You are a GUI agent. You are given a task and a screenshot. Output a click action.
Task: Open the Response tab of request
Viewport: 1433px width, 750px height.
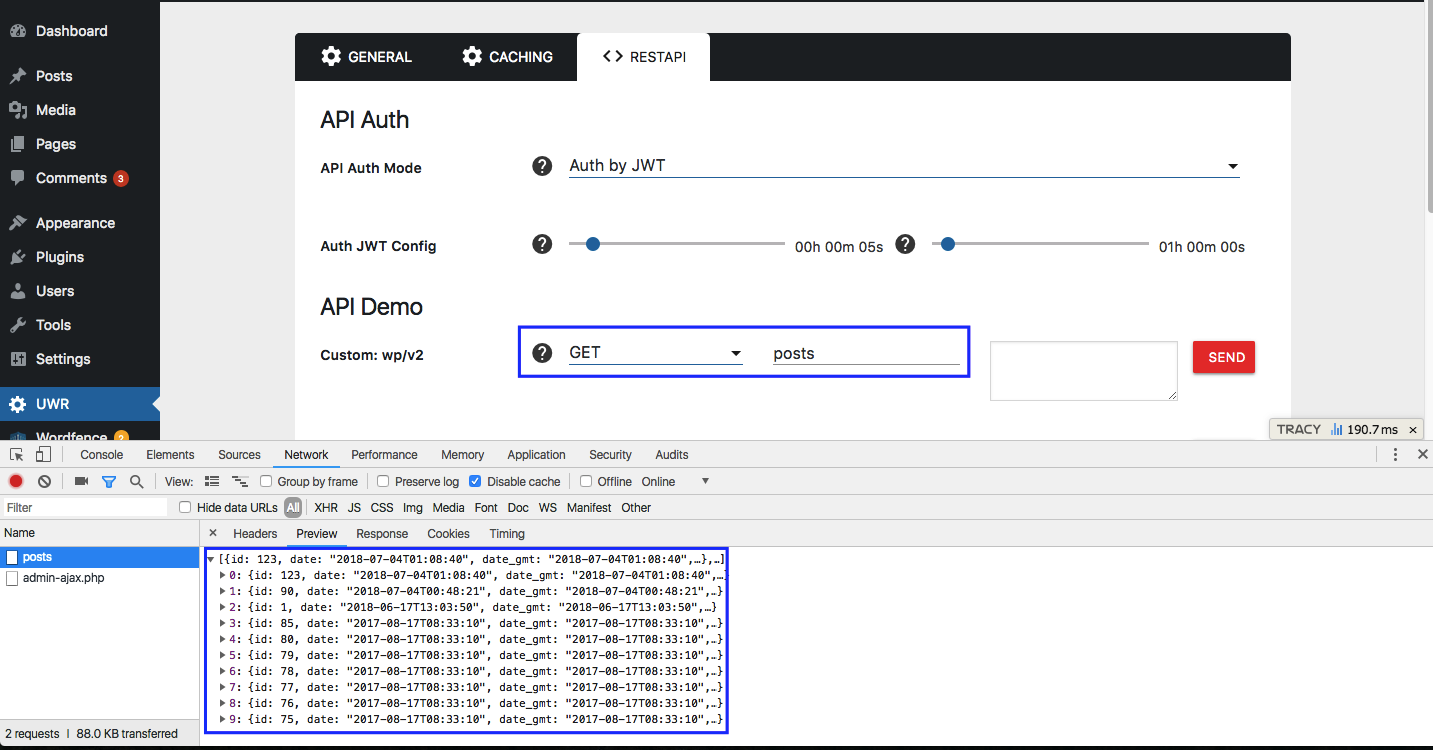tap(382, 533)
